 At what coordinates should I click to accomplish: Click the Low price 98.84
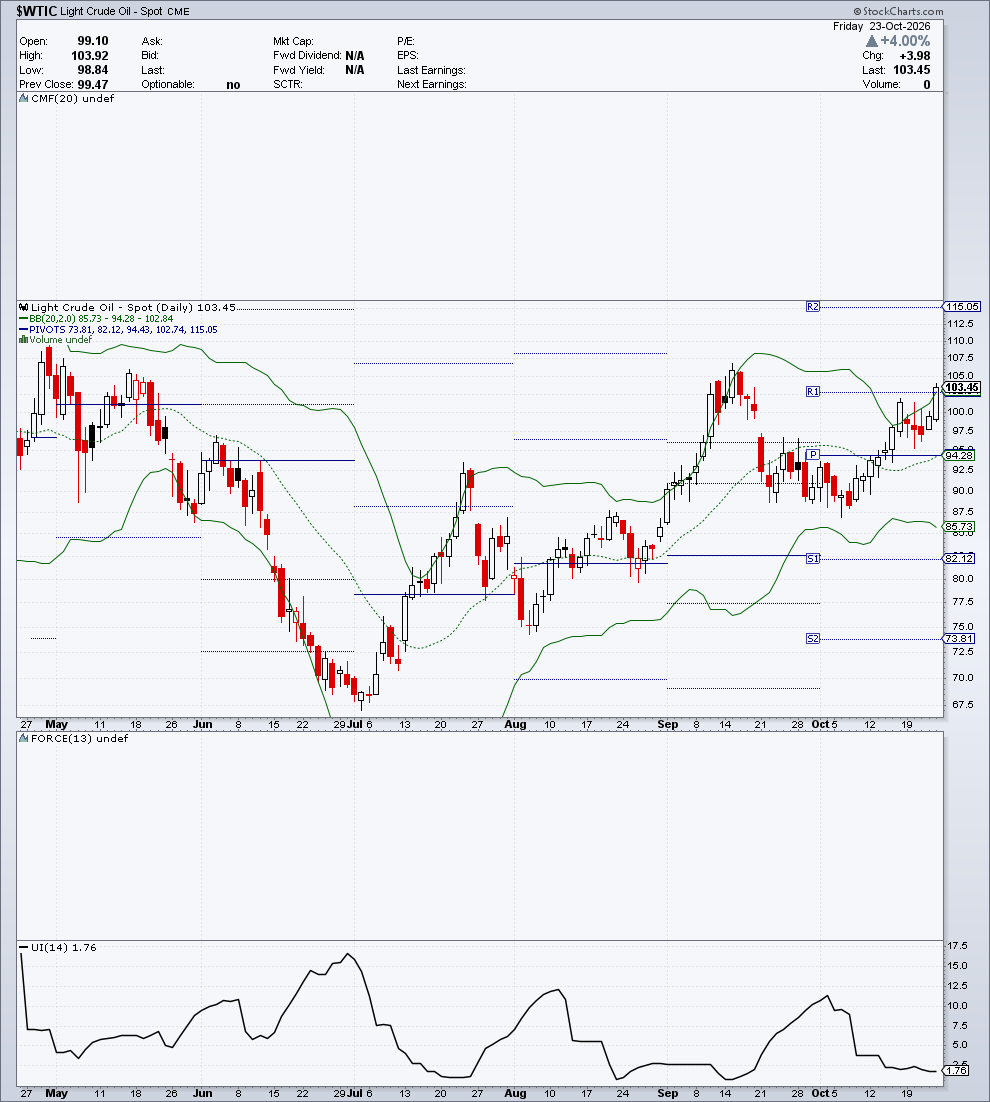[93, 70]
